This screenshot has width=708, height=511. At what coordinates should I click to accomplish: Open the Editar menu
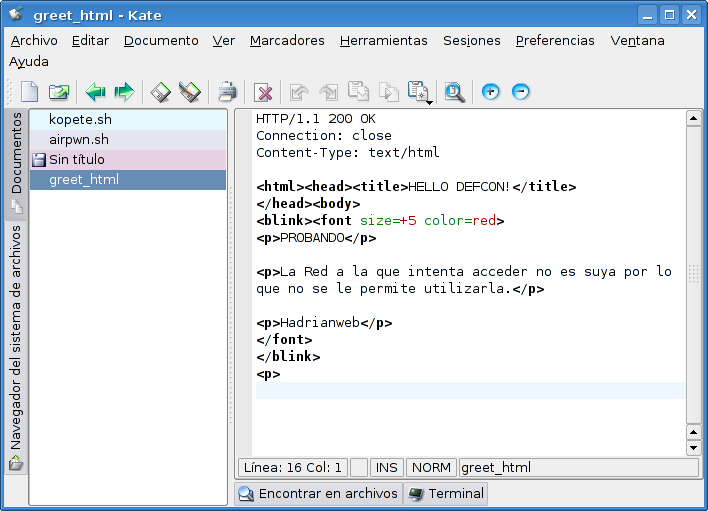pos(90,41)
